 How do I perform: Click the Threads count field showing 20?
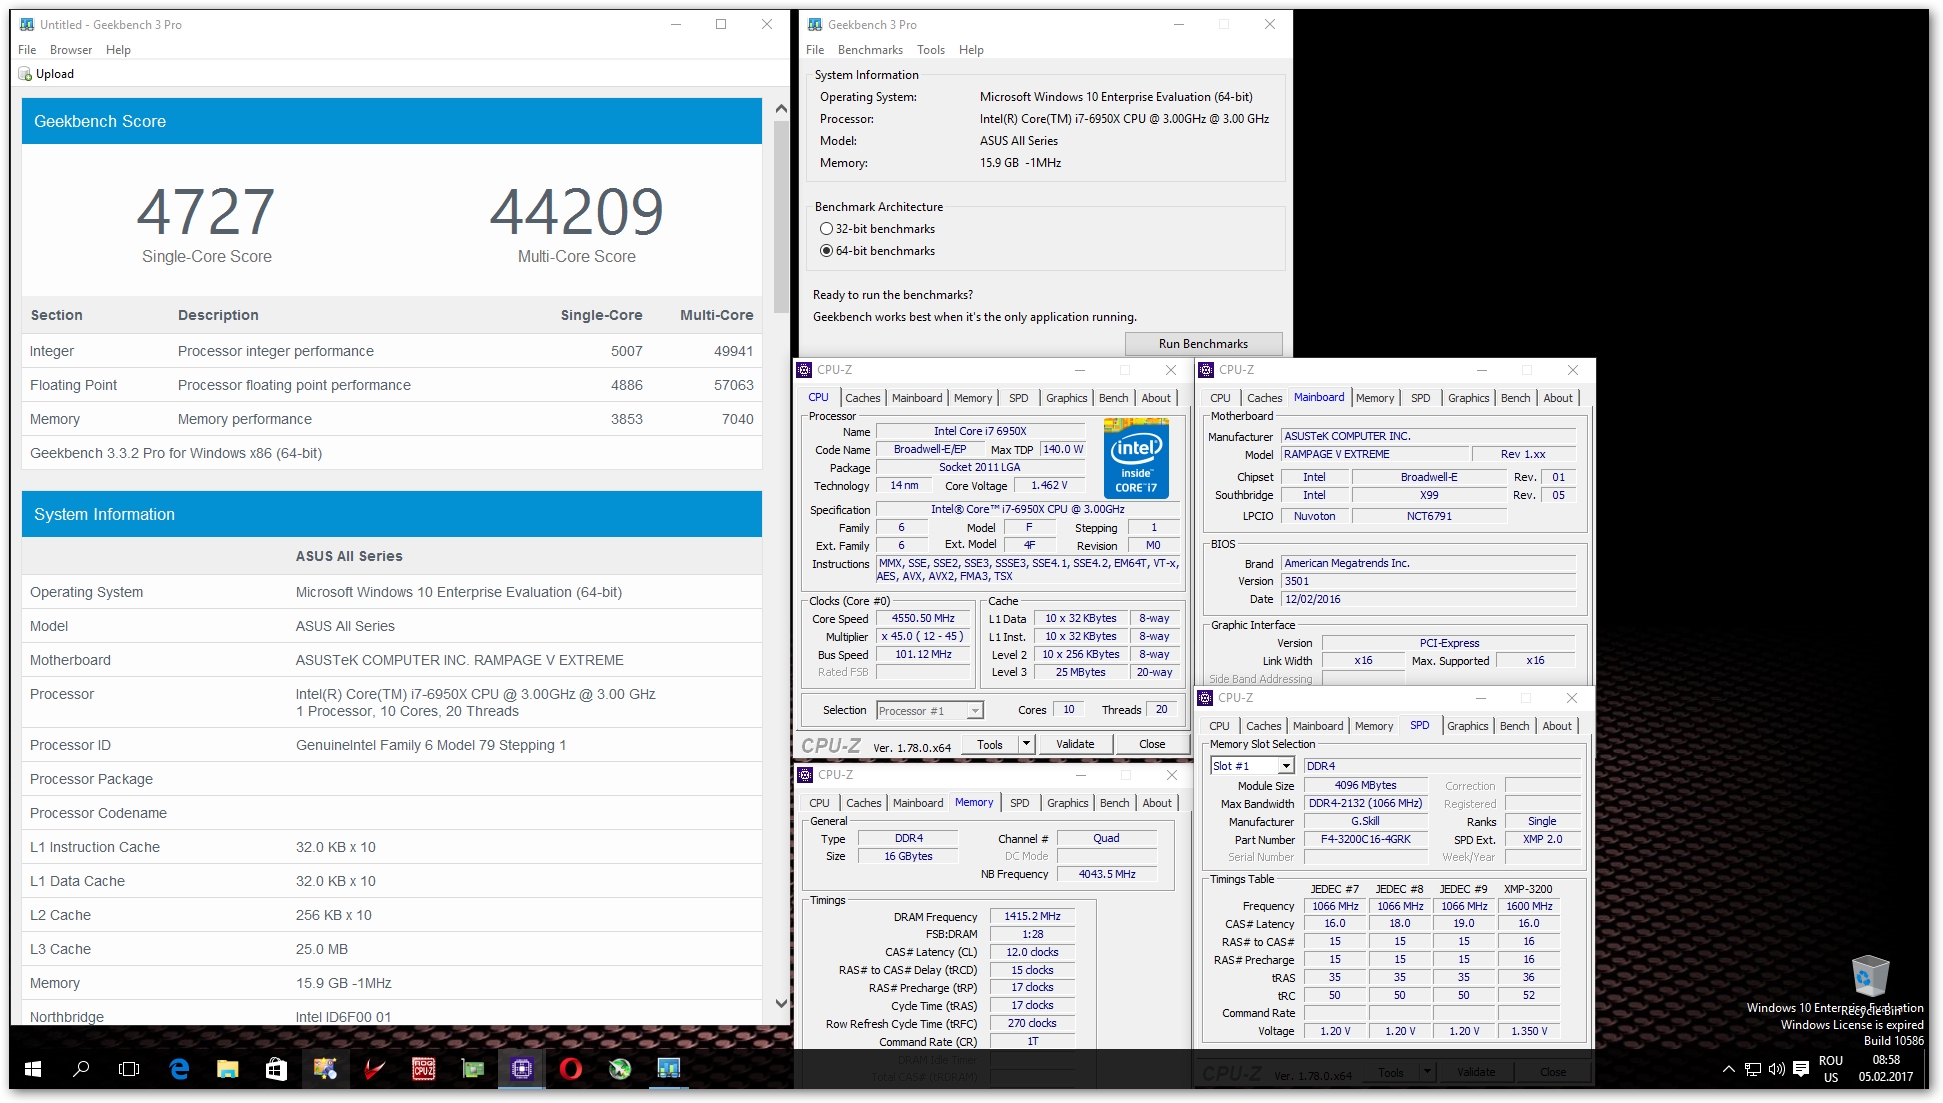[1161, 710]
